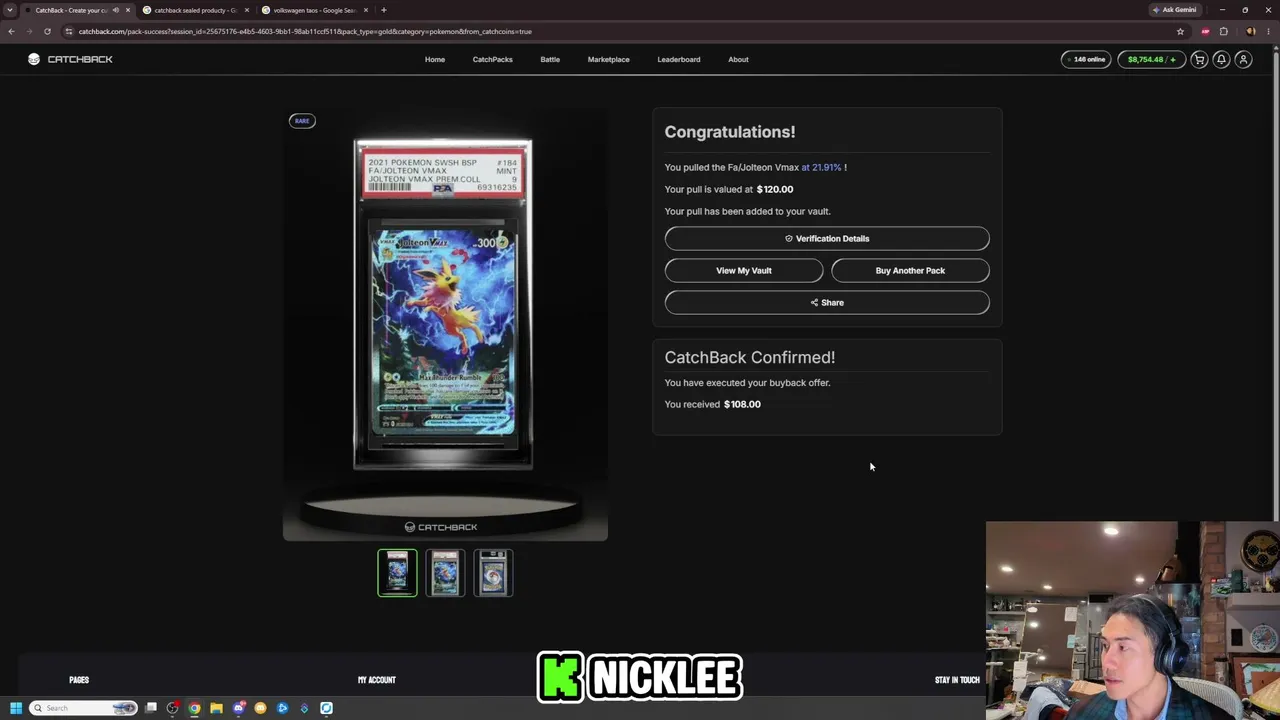Open the notifications bell
1280x720 pixels.
[x=1221, y=59]
